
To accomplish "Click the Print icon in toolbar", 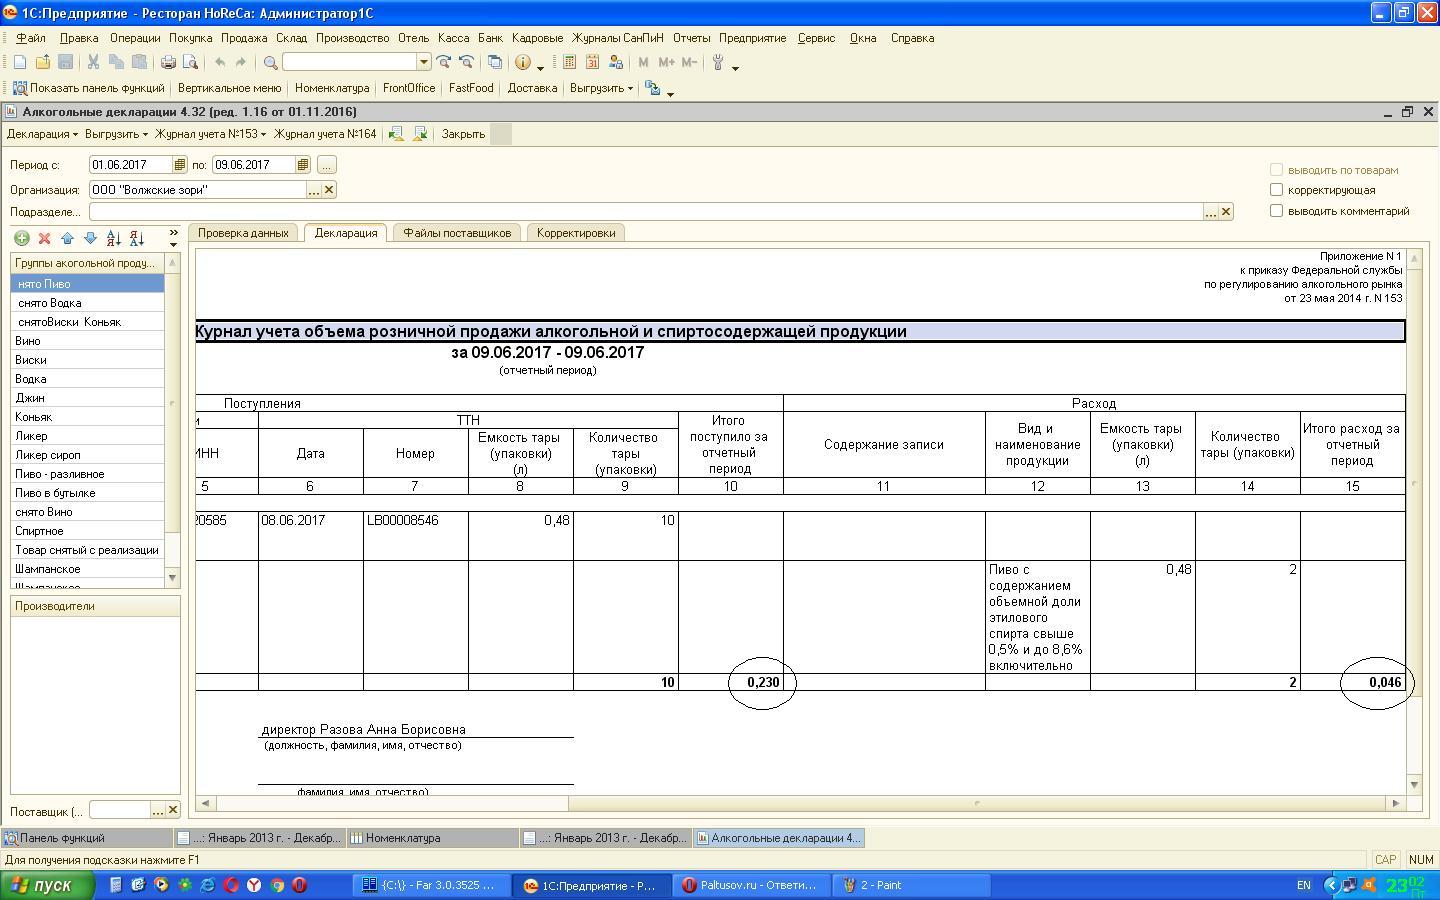I will (x=168, y=62).
